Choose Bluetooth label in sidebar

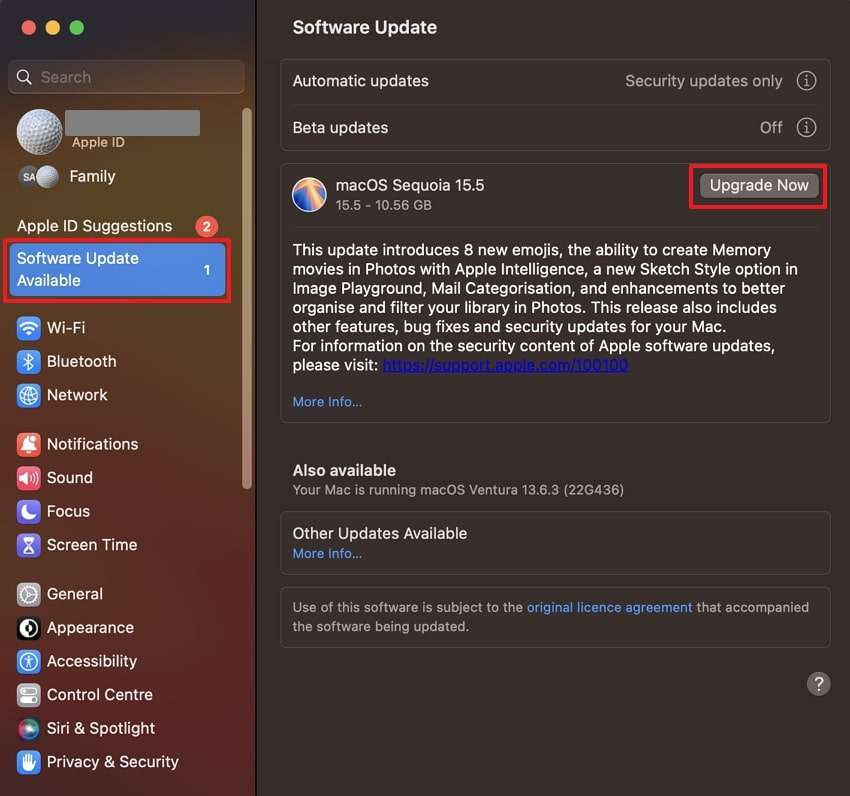coord(81,362)
